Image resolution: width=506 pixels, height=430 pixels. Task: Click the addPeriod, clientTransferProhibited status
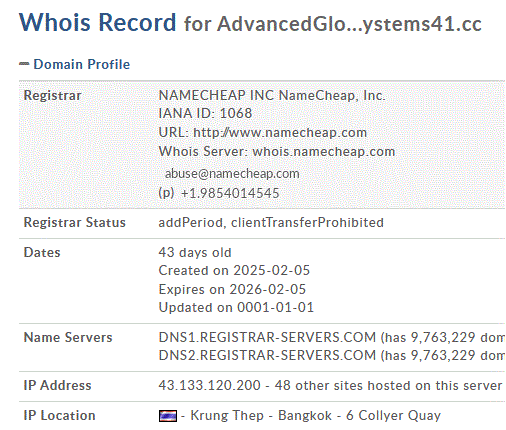pos(271,222)
